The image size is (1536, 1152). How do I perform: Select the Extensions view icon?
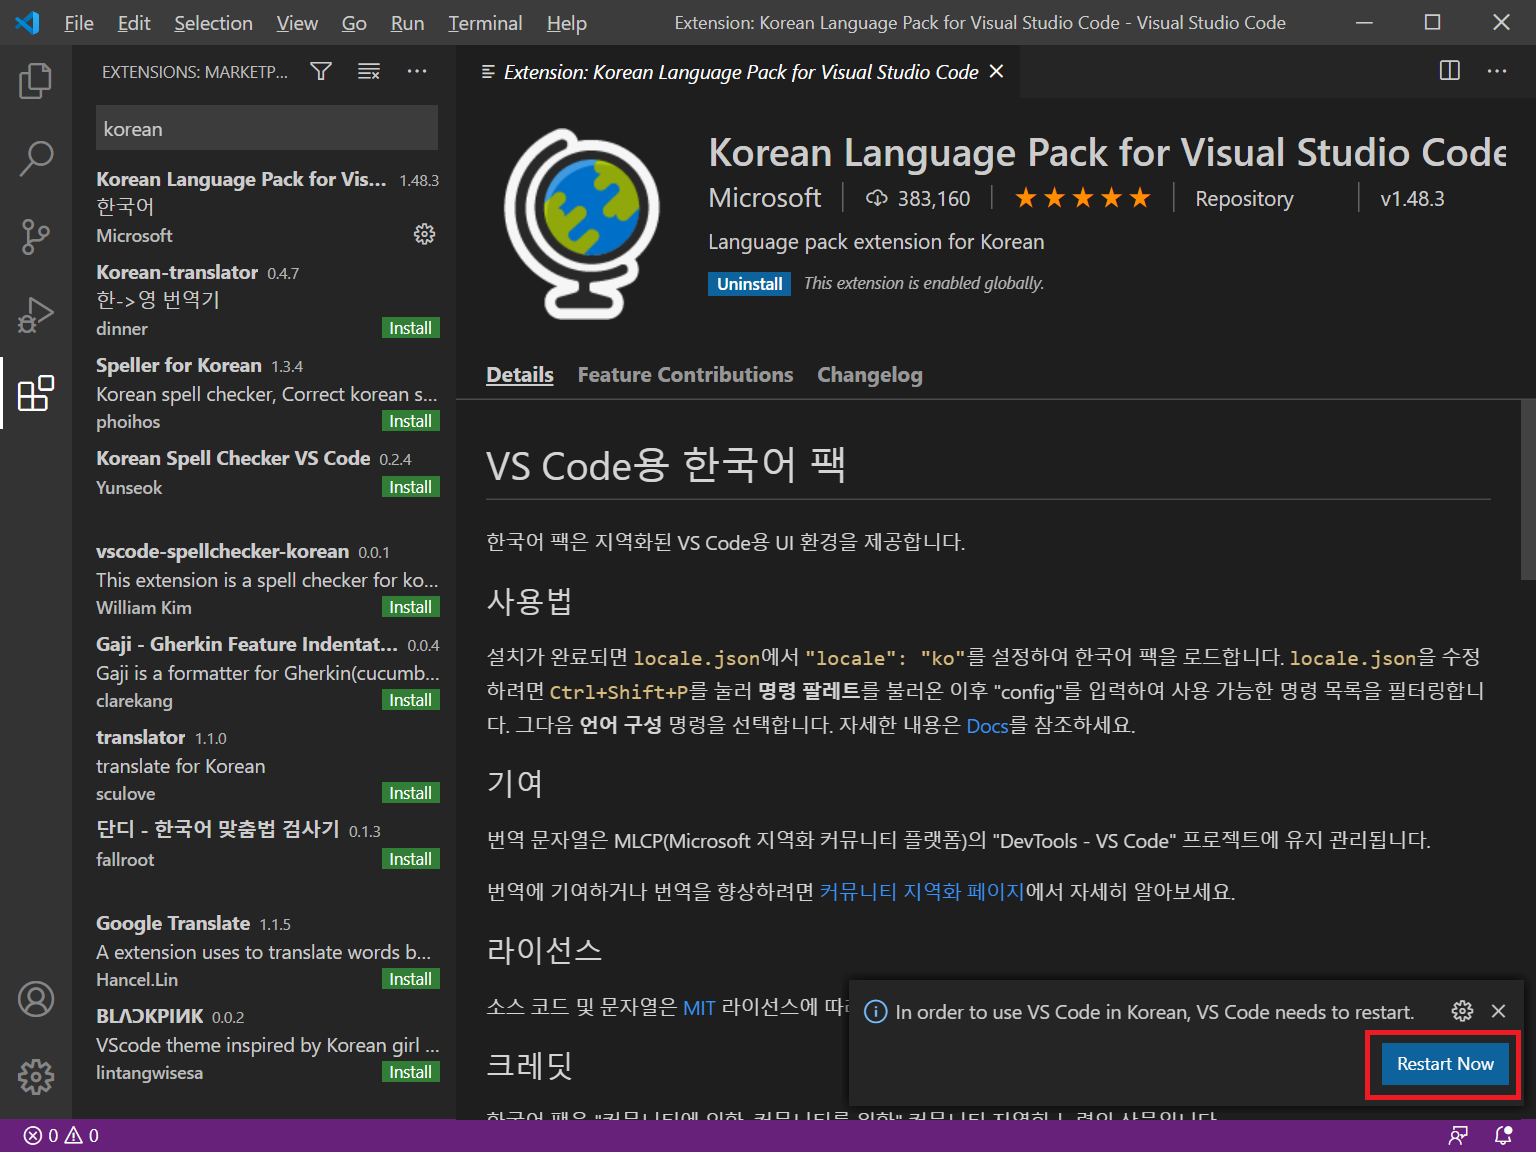(36, 393)
